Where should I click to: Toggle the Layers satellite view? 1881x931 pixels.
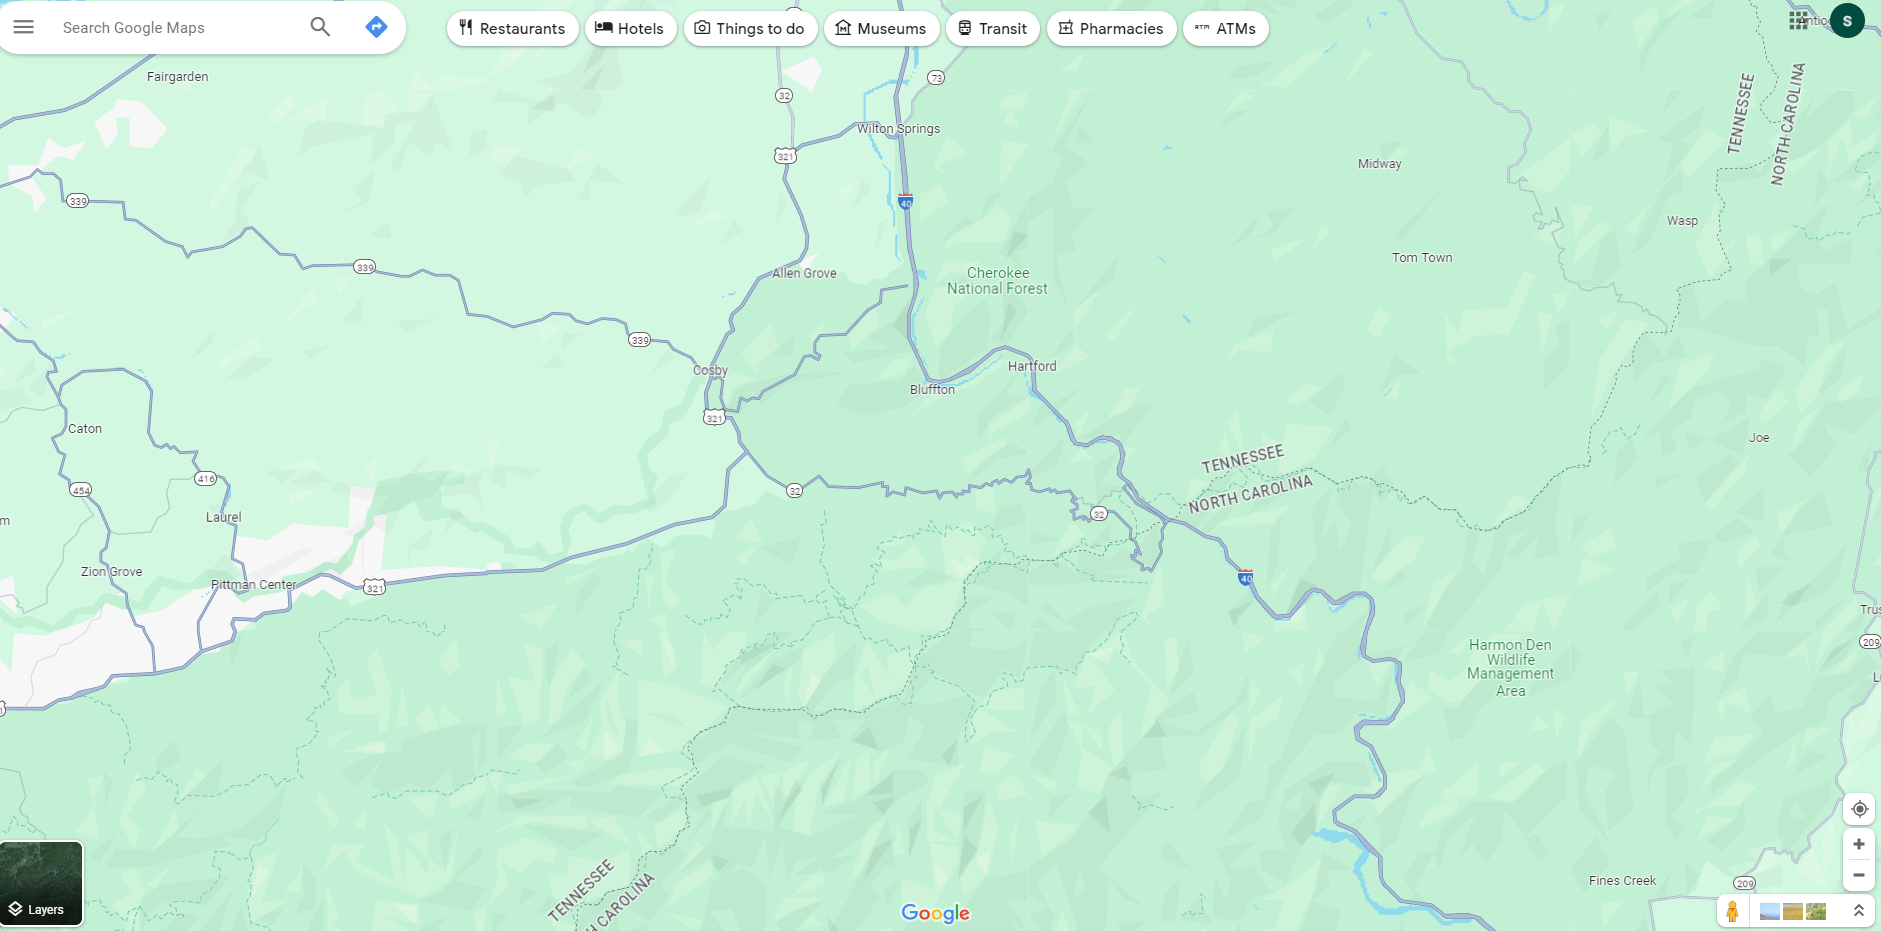(x=41, y=884)
